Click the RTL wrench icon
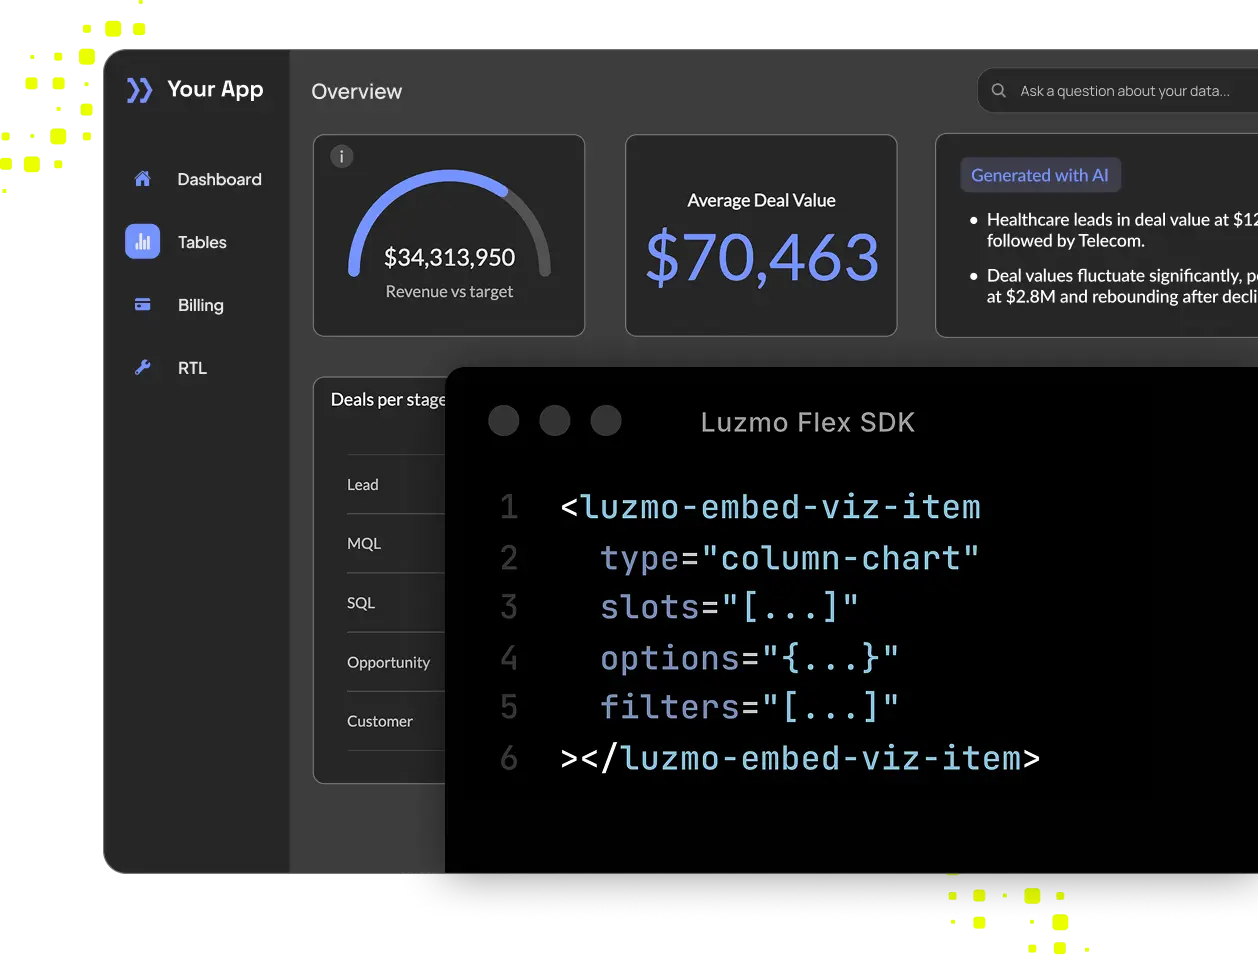 [142, 368]
